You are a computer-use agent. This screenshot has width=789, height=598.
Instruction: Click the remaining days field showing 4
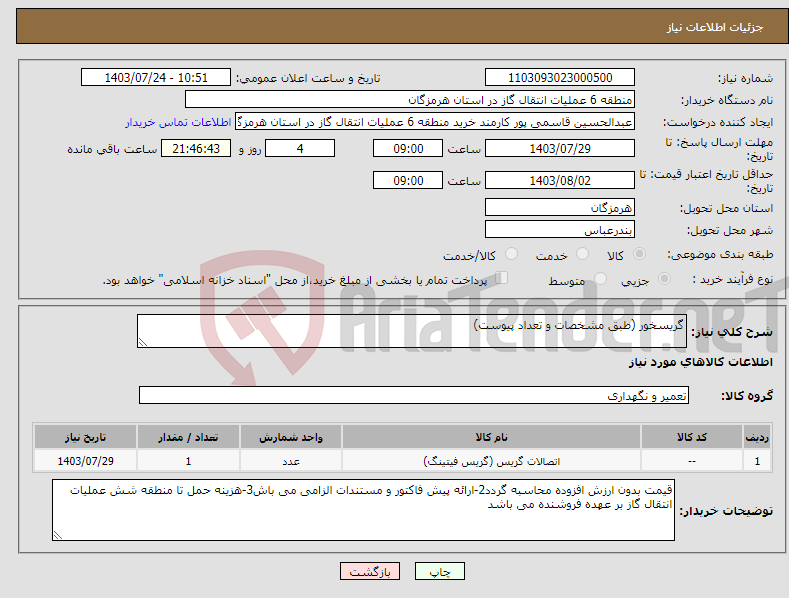300,148
